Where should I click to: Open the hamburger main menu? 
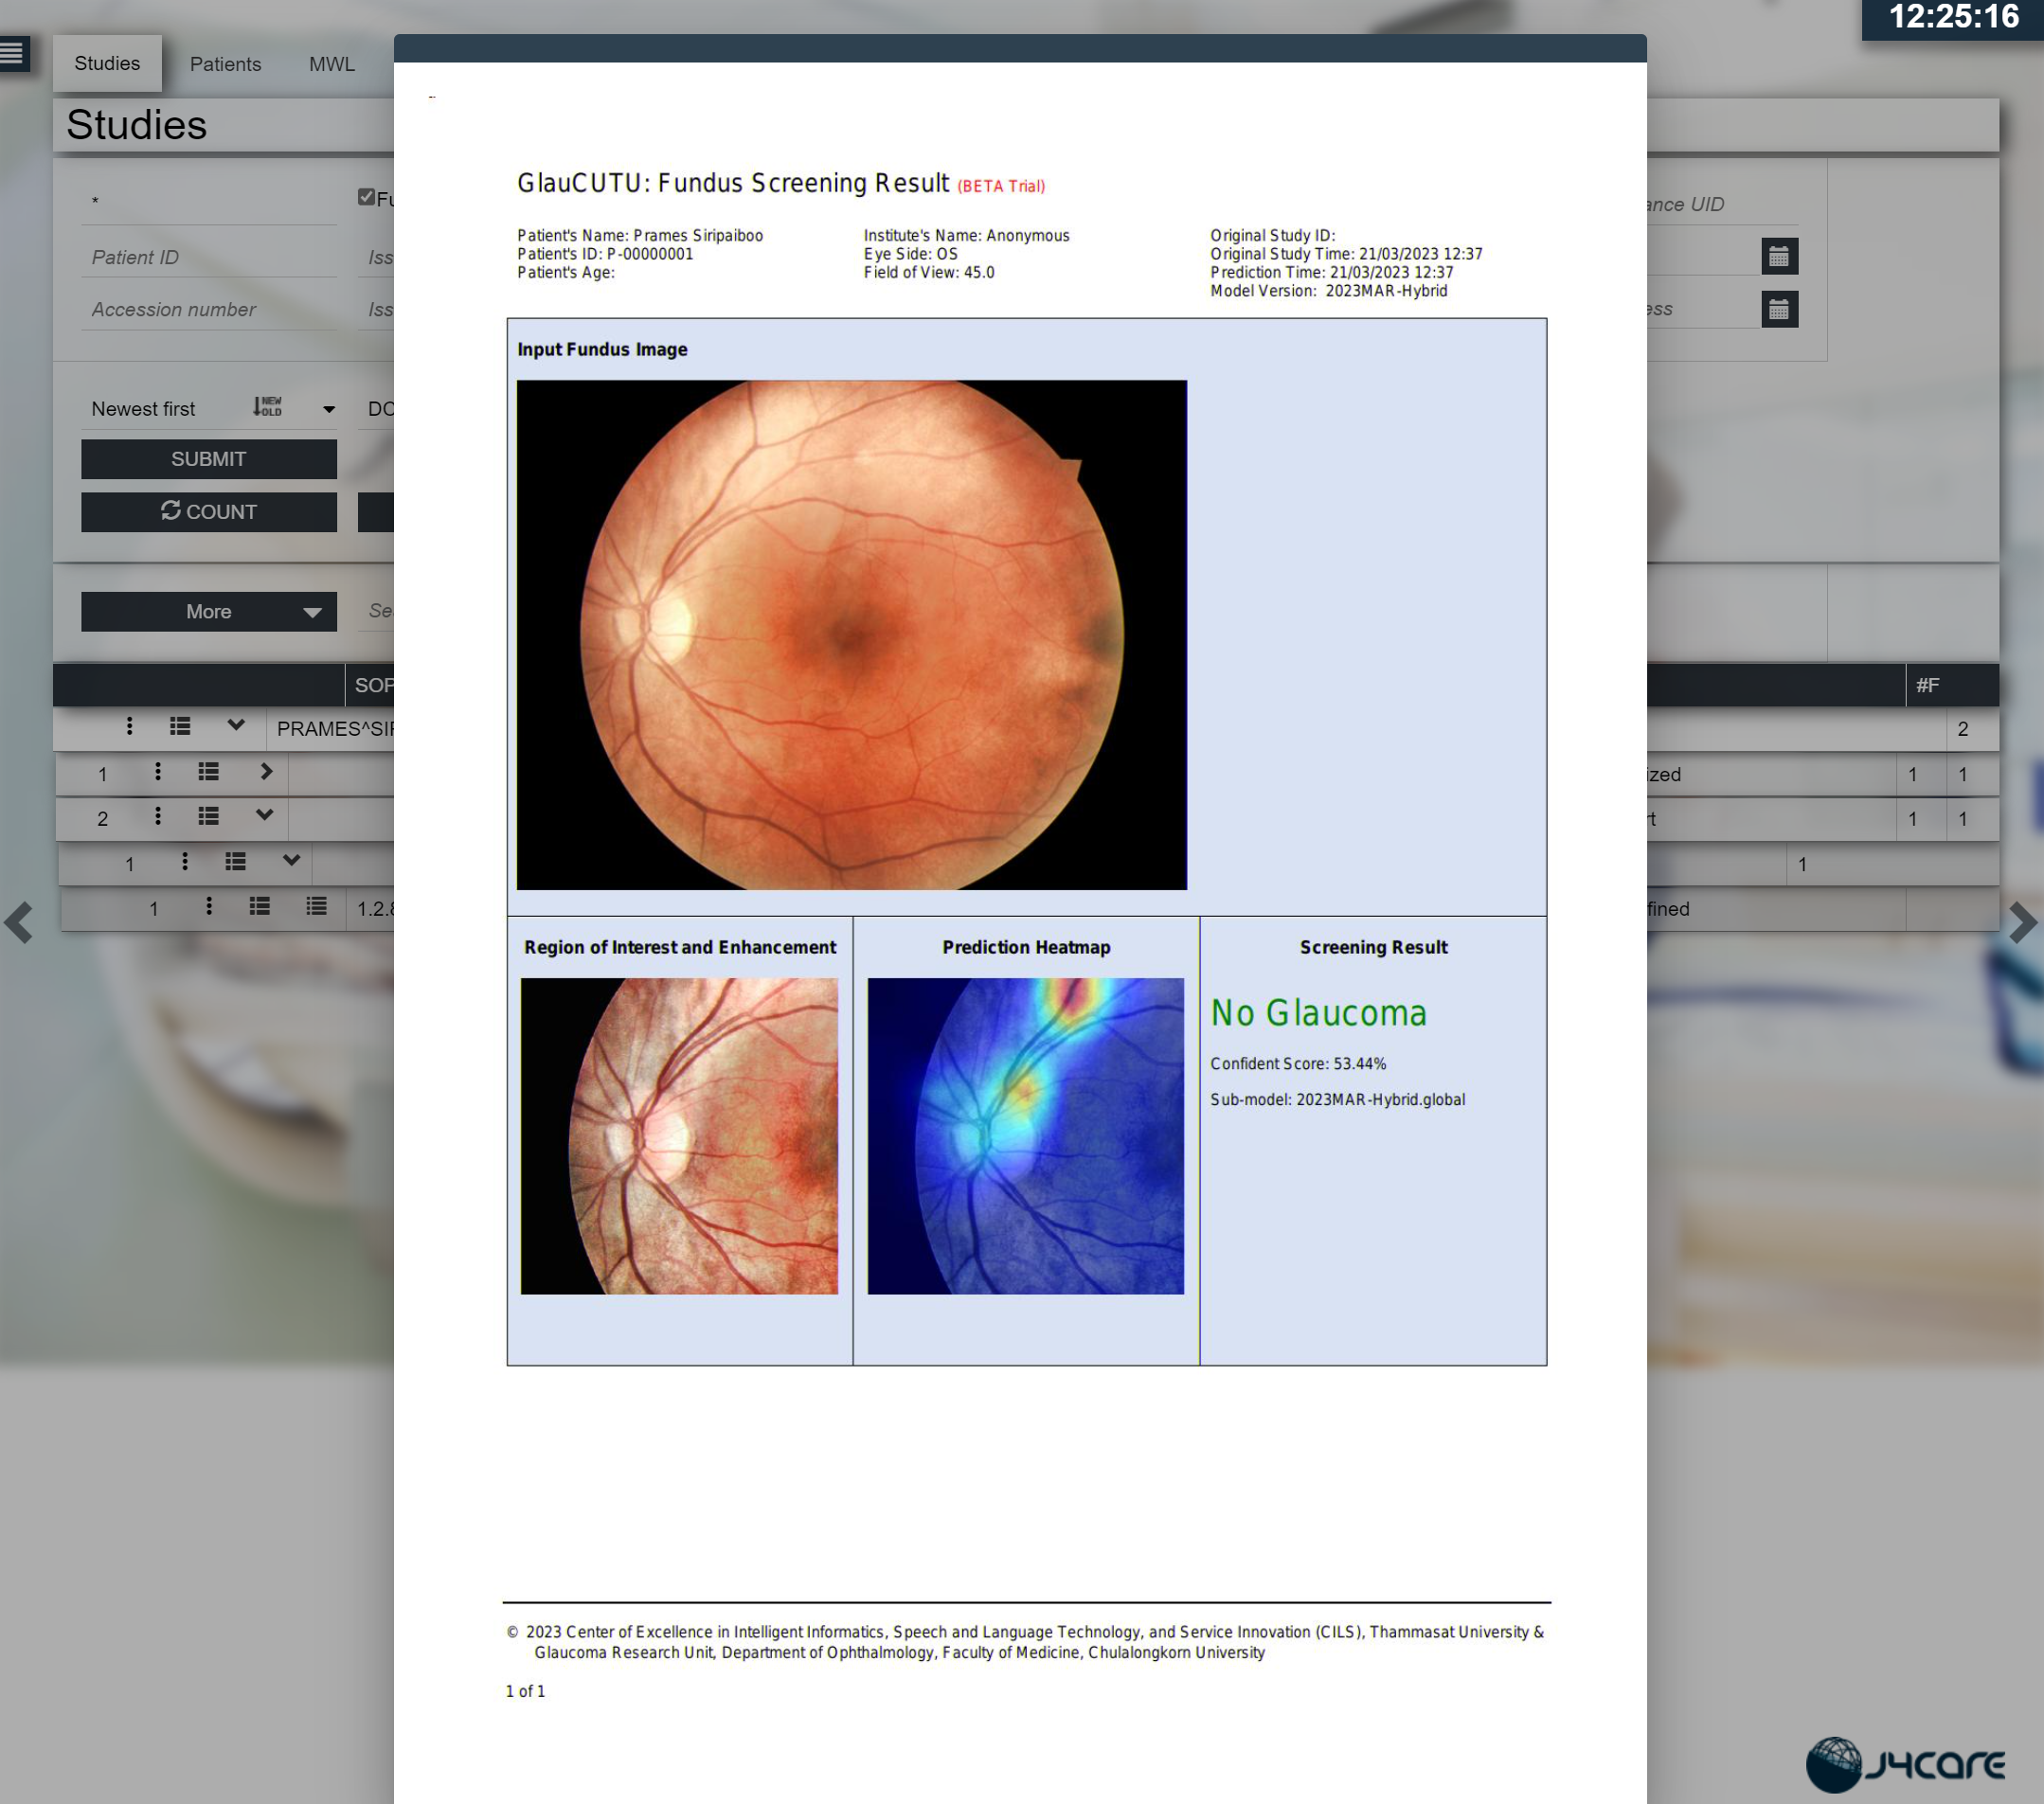click(13, 53)
